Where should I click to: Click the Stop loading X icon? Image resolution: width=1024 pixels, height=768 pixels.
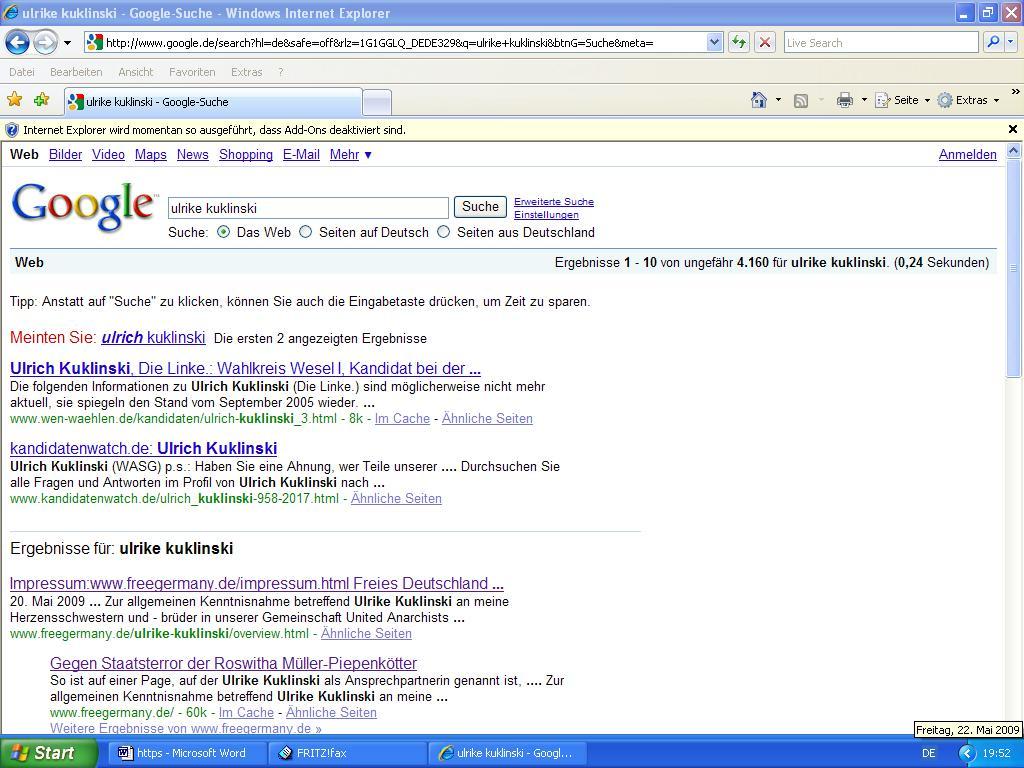765,43
